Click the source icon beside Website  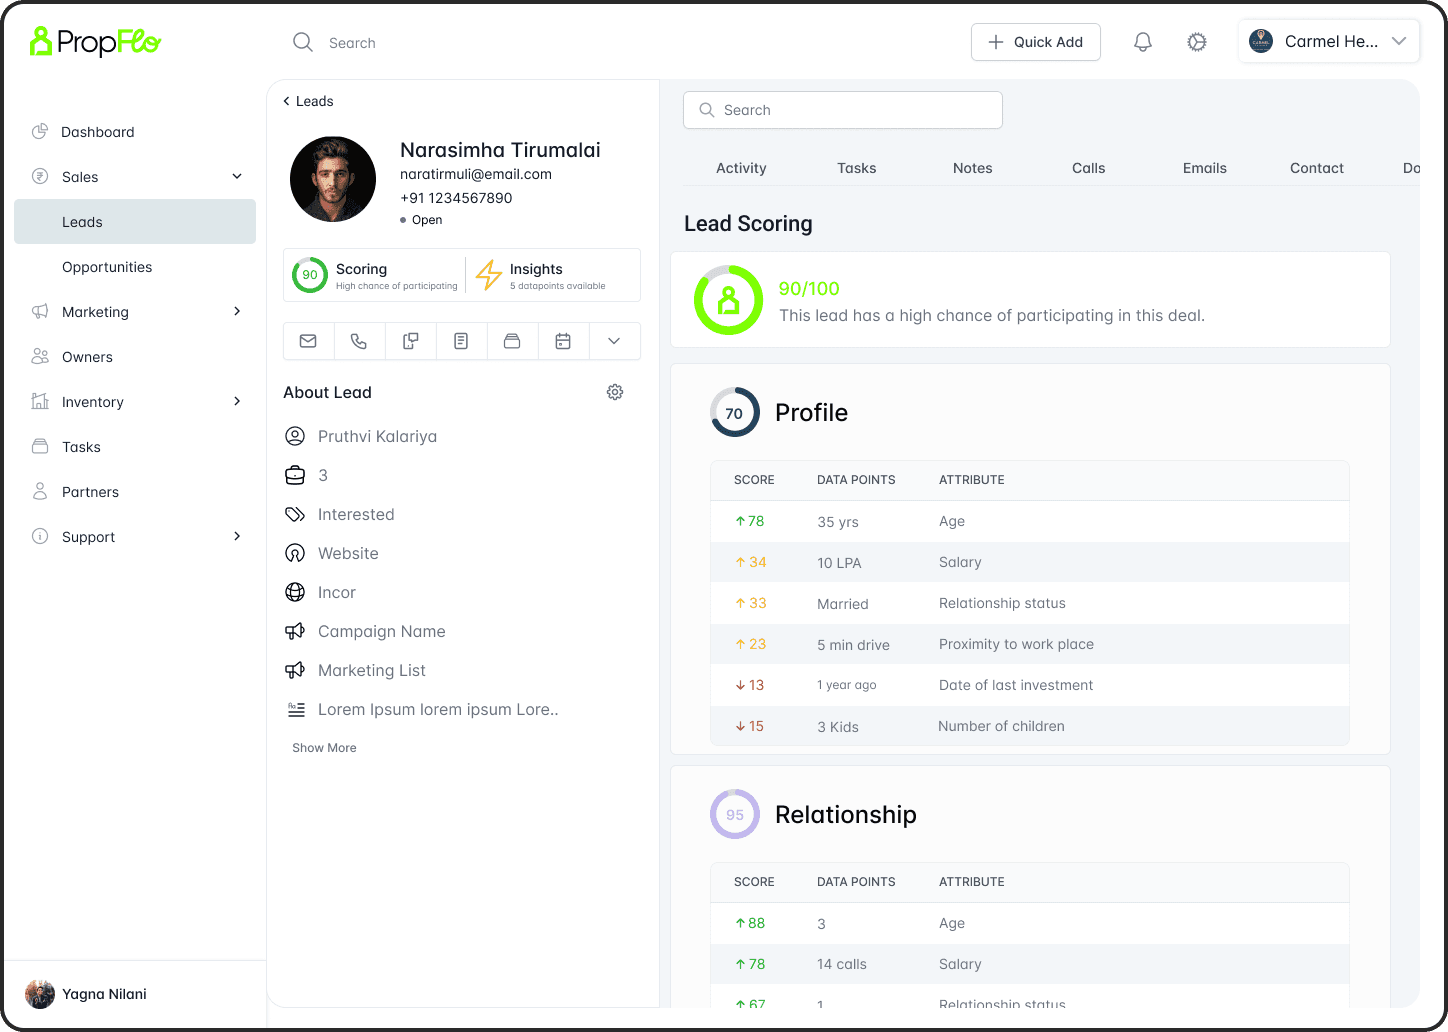295,553
